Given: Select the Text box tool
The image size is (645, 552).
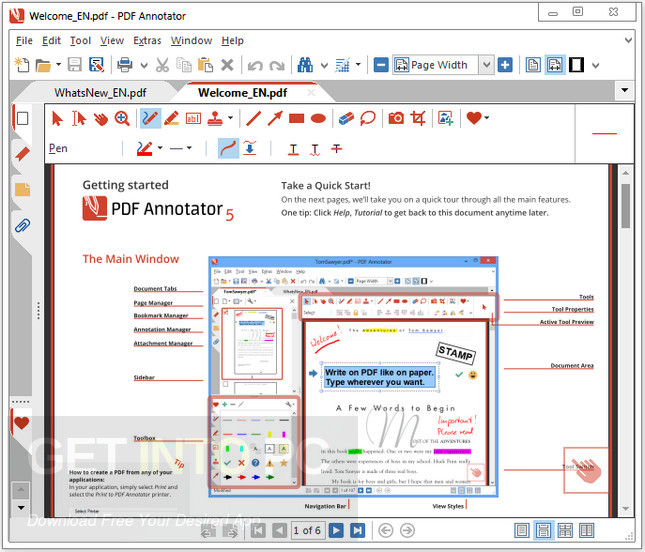Looking at the screenshot, I should 193,118.
